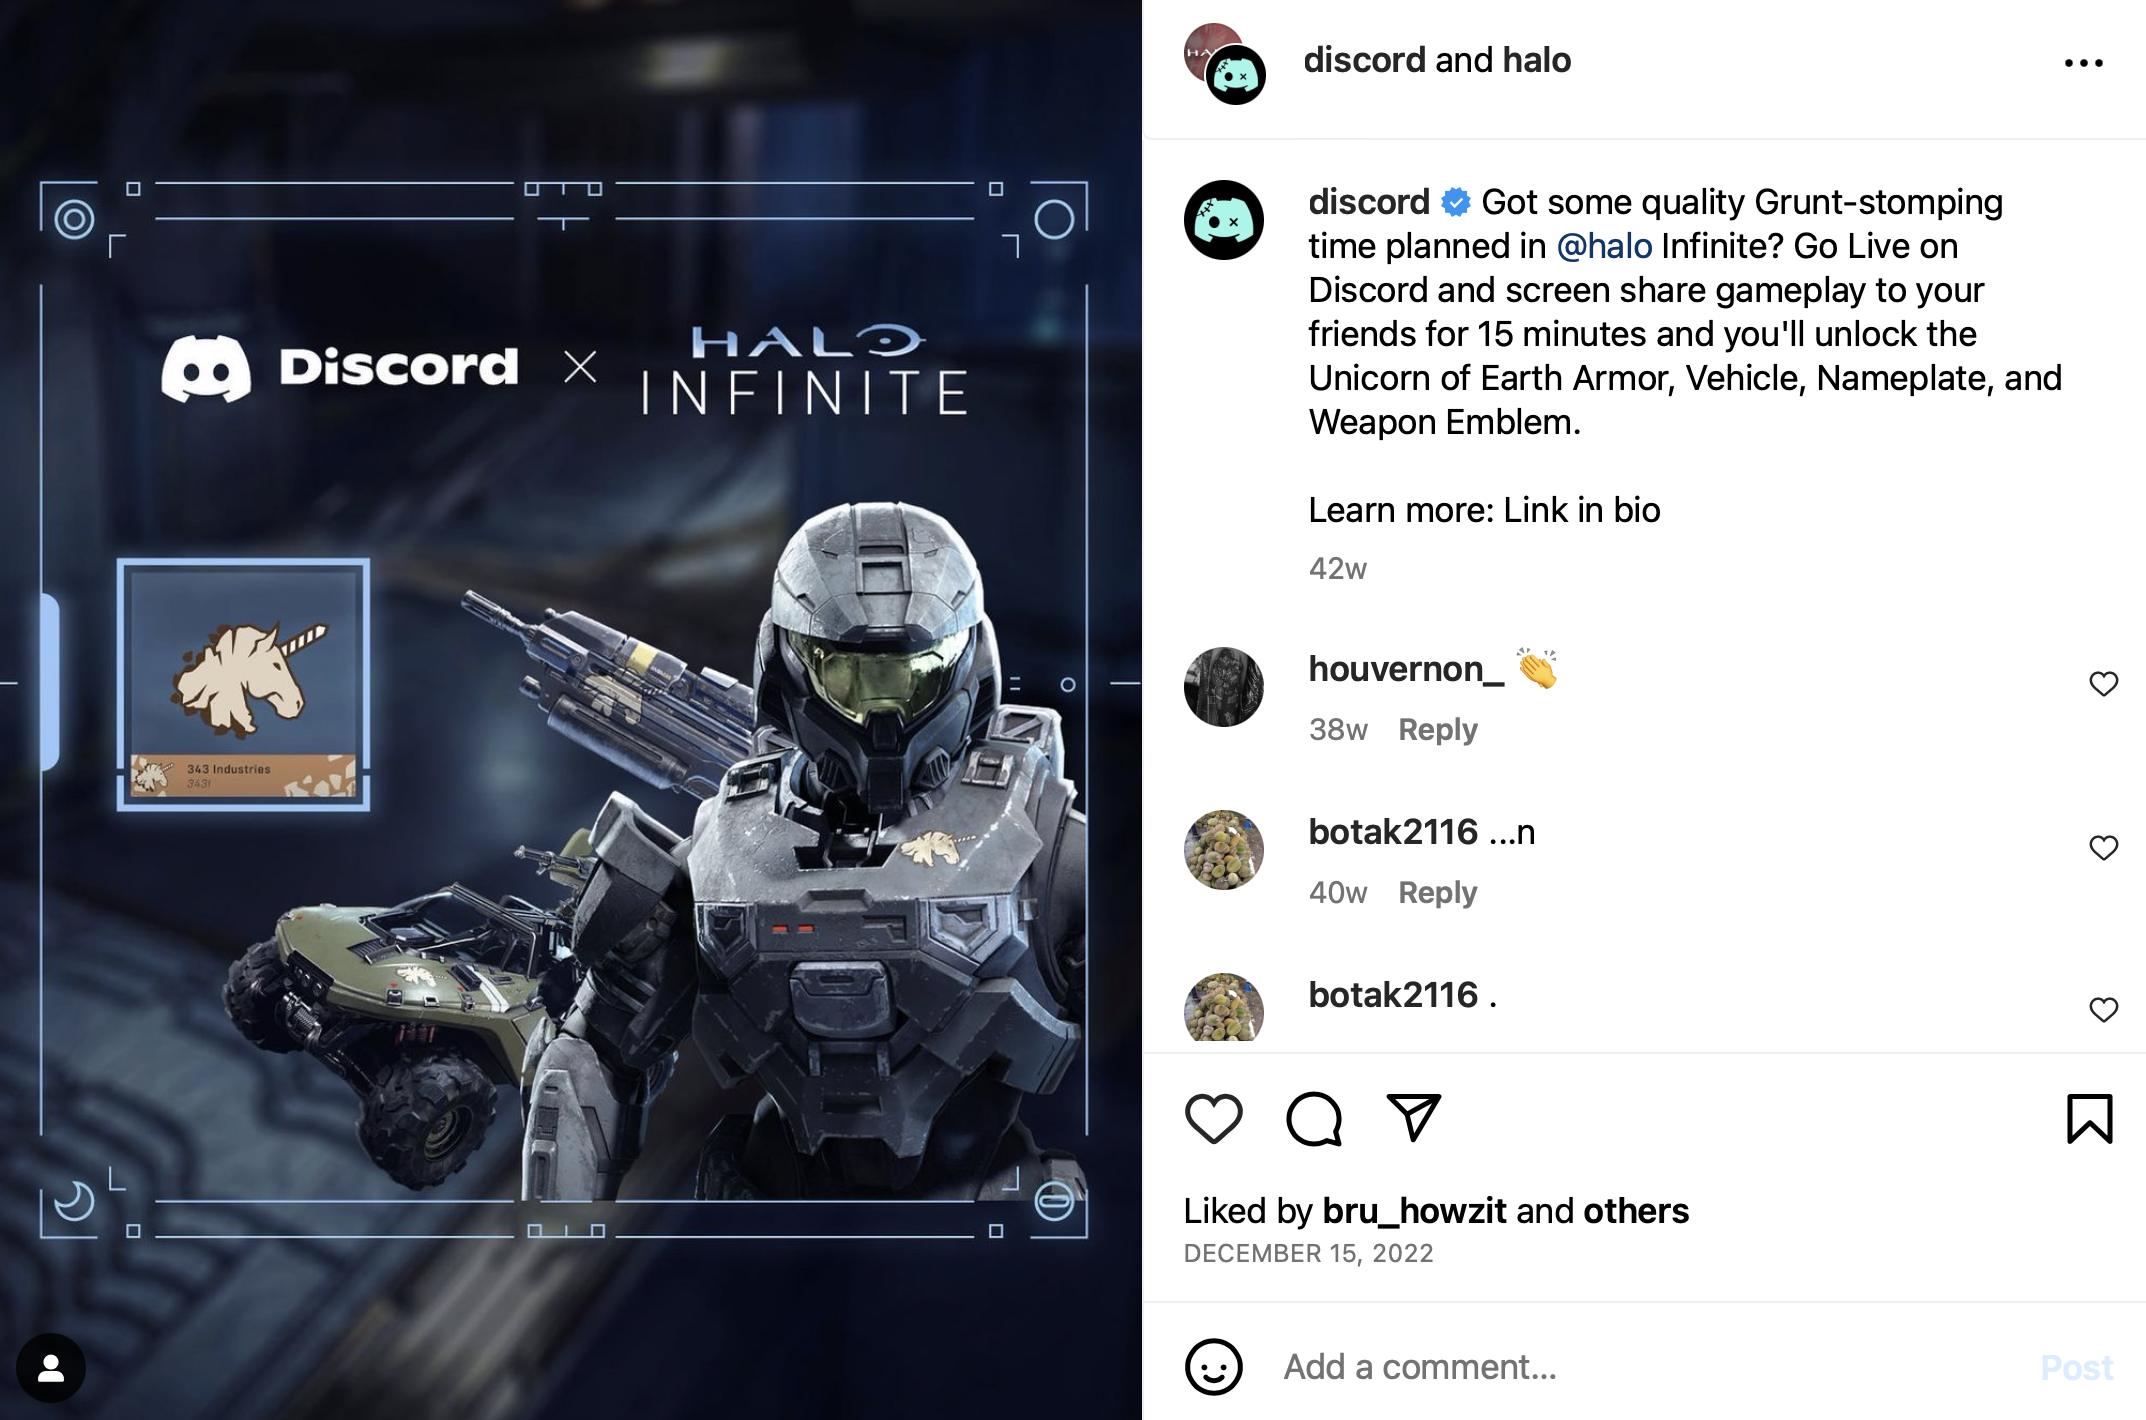
Task: Save the post with the bookmark icon
Action: [2089, 1118]
